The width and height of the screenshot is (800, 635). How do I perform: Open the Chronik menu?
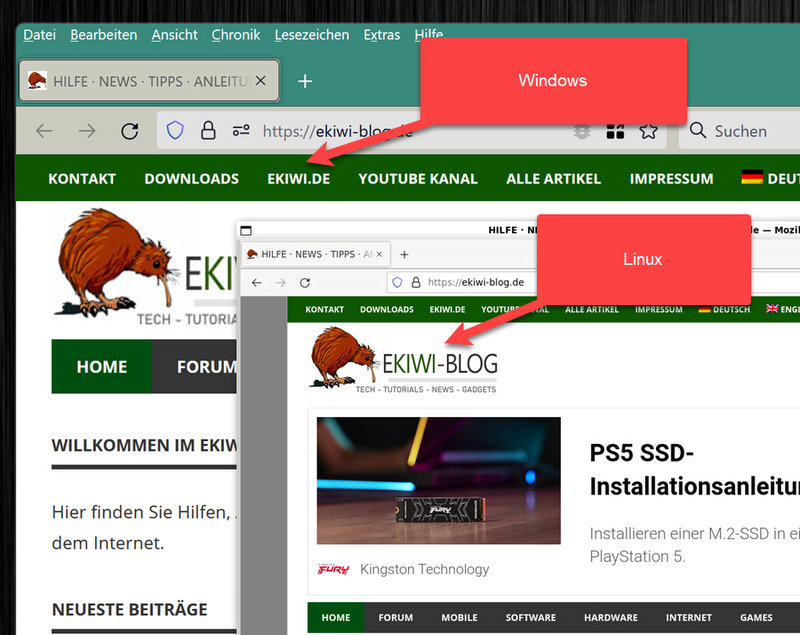coord(236,35)
